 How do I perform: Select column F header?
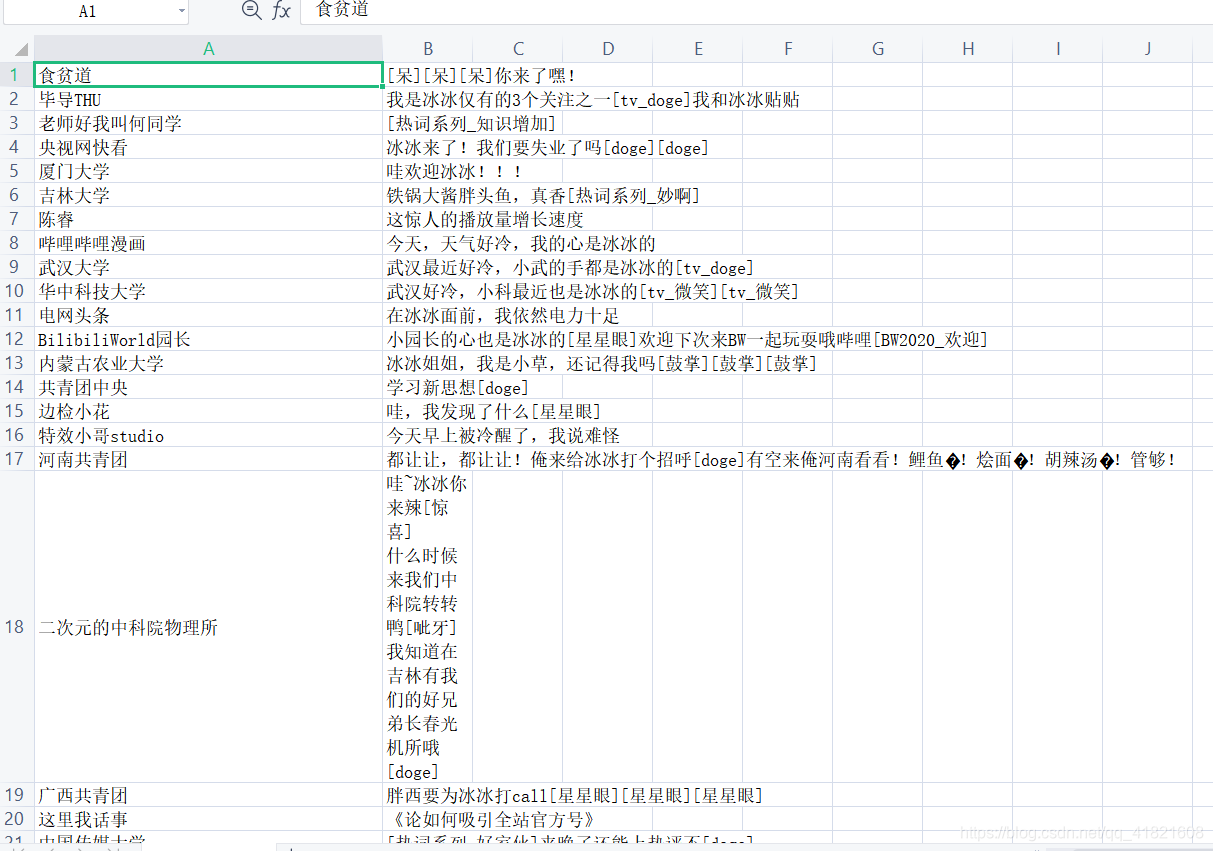pyautogui.click(x=788, y=48)
